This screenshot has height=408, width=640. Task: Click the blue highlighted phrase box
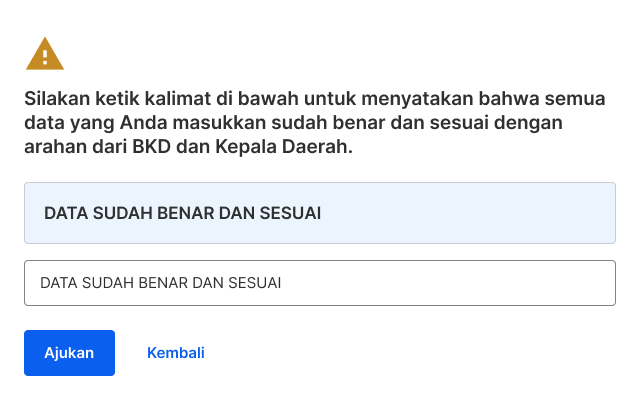click(320, 213)
